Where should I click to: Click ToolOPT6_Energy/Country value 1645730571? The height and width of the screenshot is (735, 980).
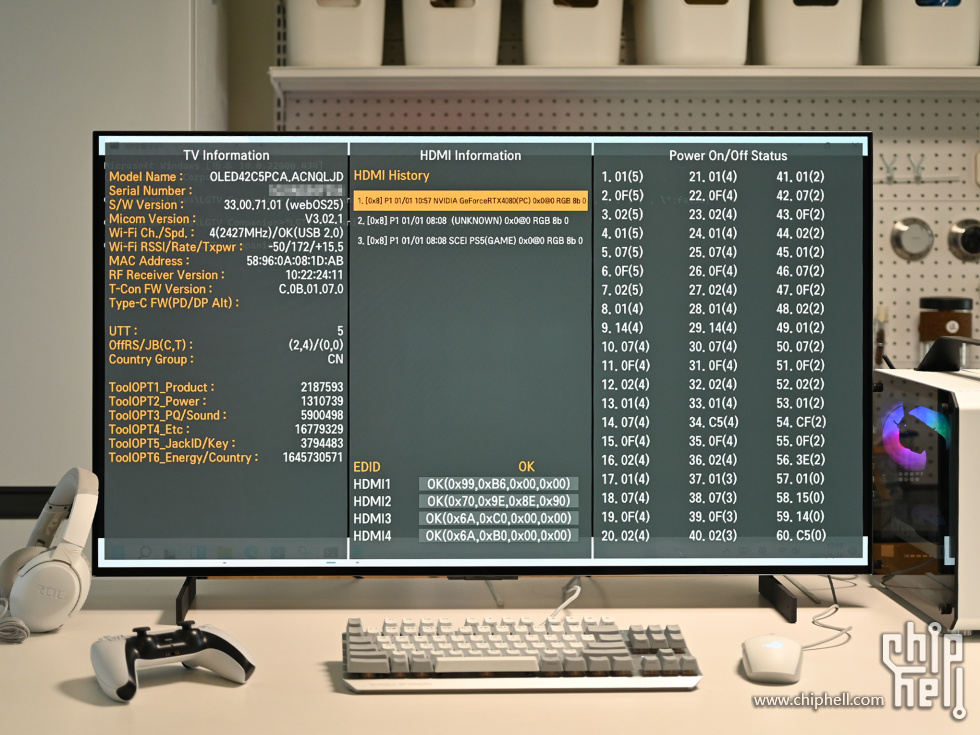coord(312,458)
